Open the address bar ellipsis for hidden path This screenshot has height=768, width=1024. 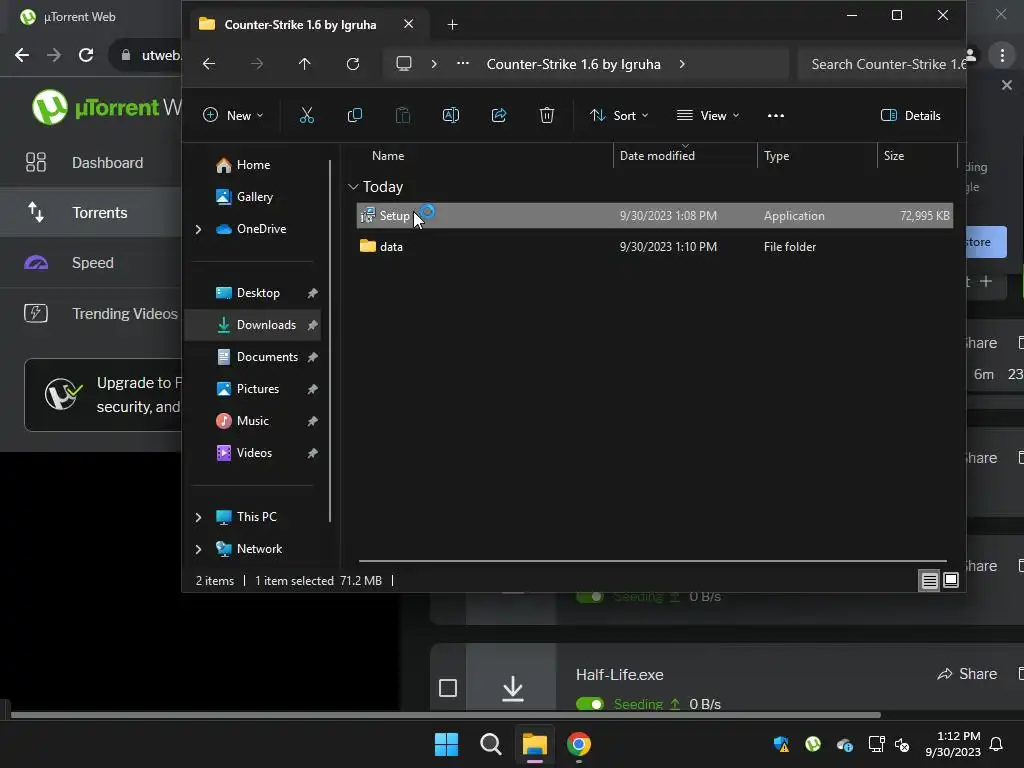462,64
